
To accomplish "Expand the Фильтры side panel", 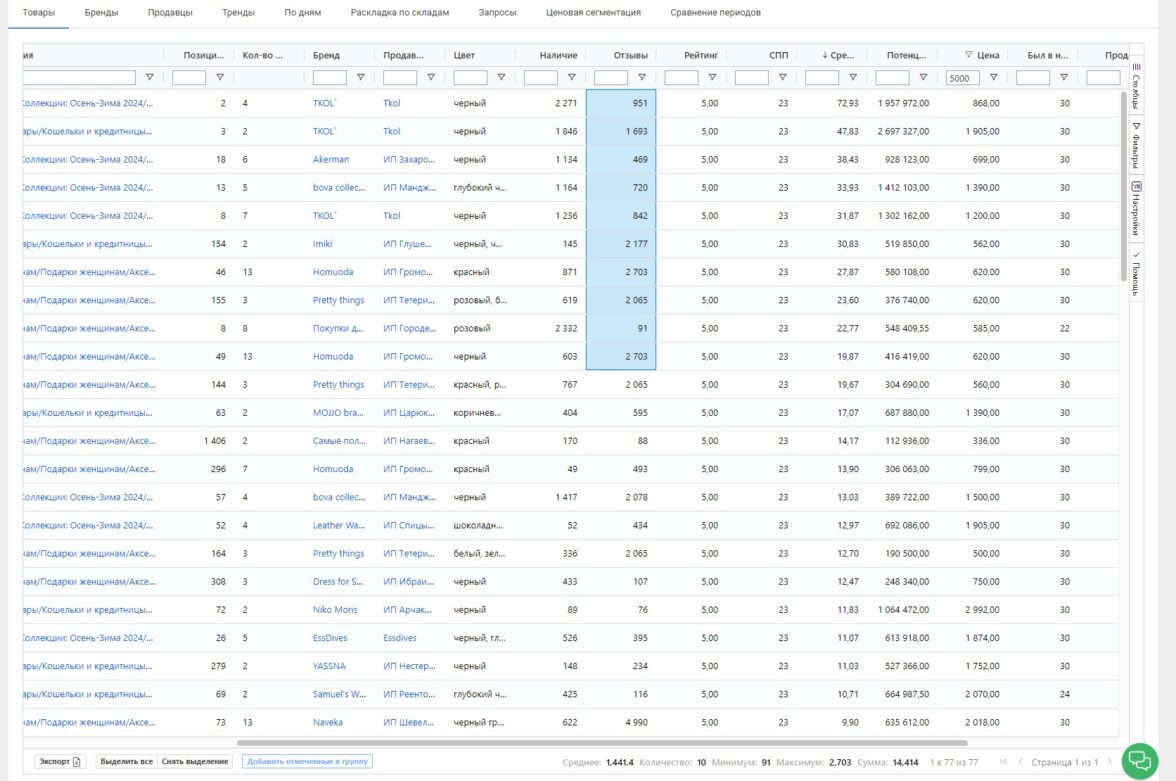I will tap(1136, 145).
